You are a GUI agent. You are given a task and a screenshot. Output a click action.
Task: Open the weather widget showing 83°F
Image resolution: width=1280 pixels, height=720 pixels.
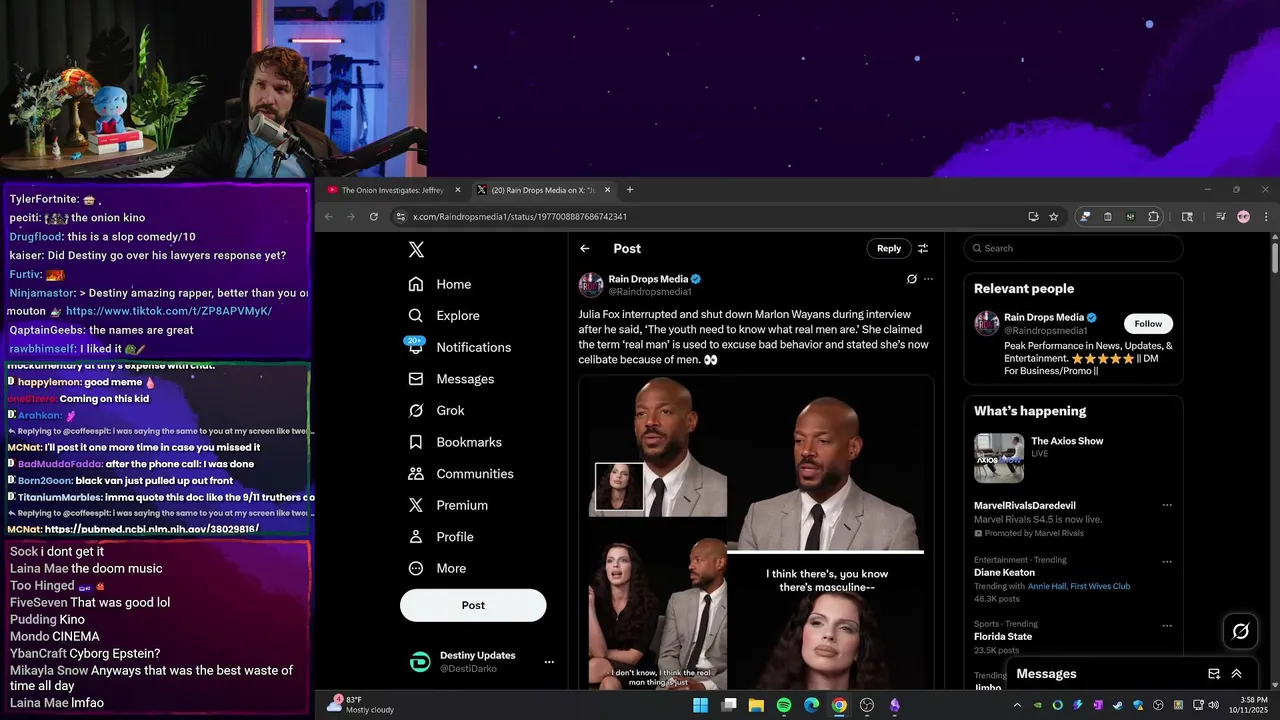pyautogui.click(x=361, y=704)
